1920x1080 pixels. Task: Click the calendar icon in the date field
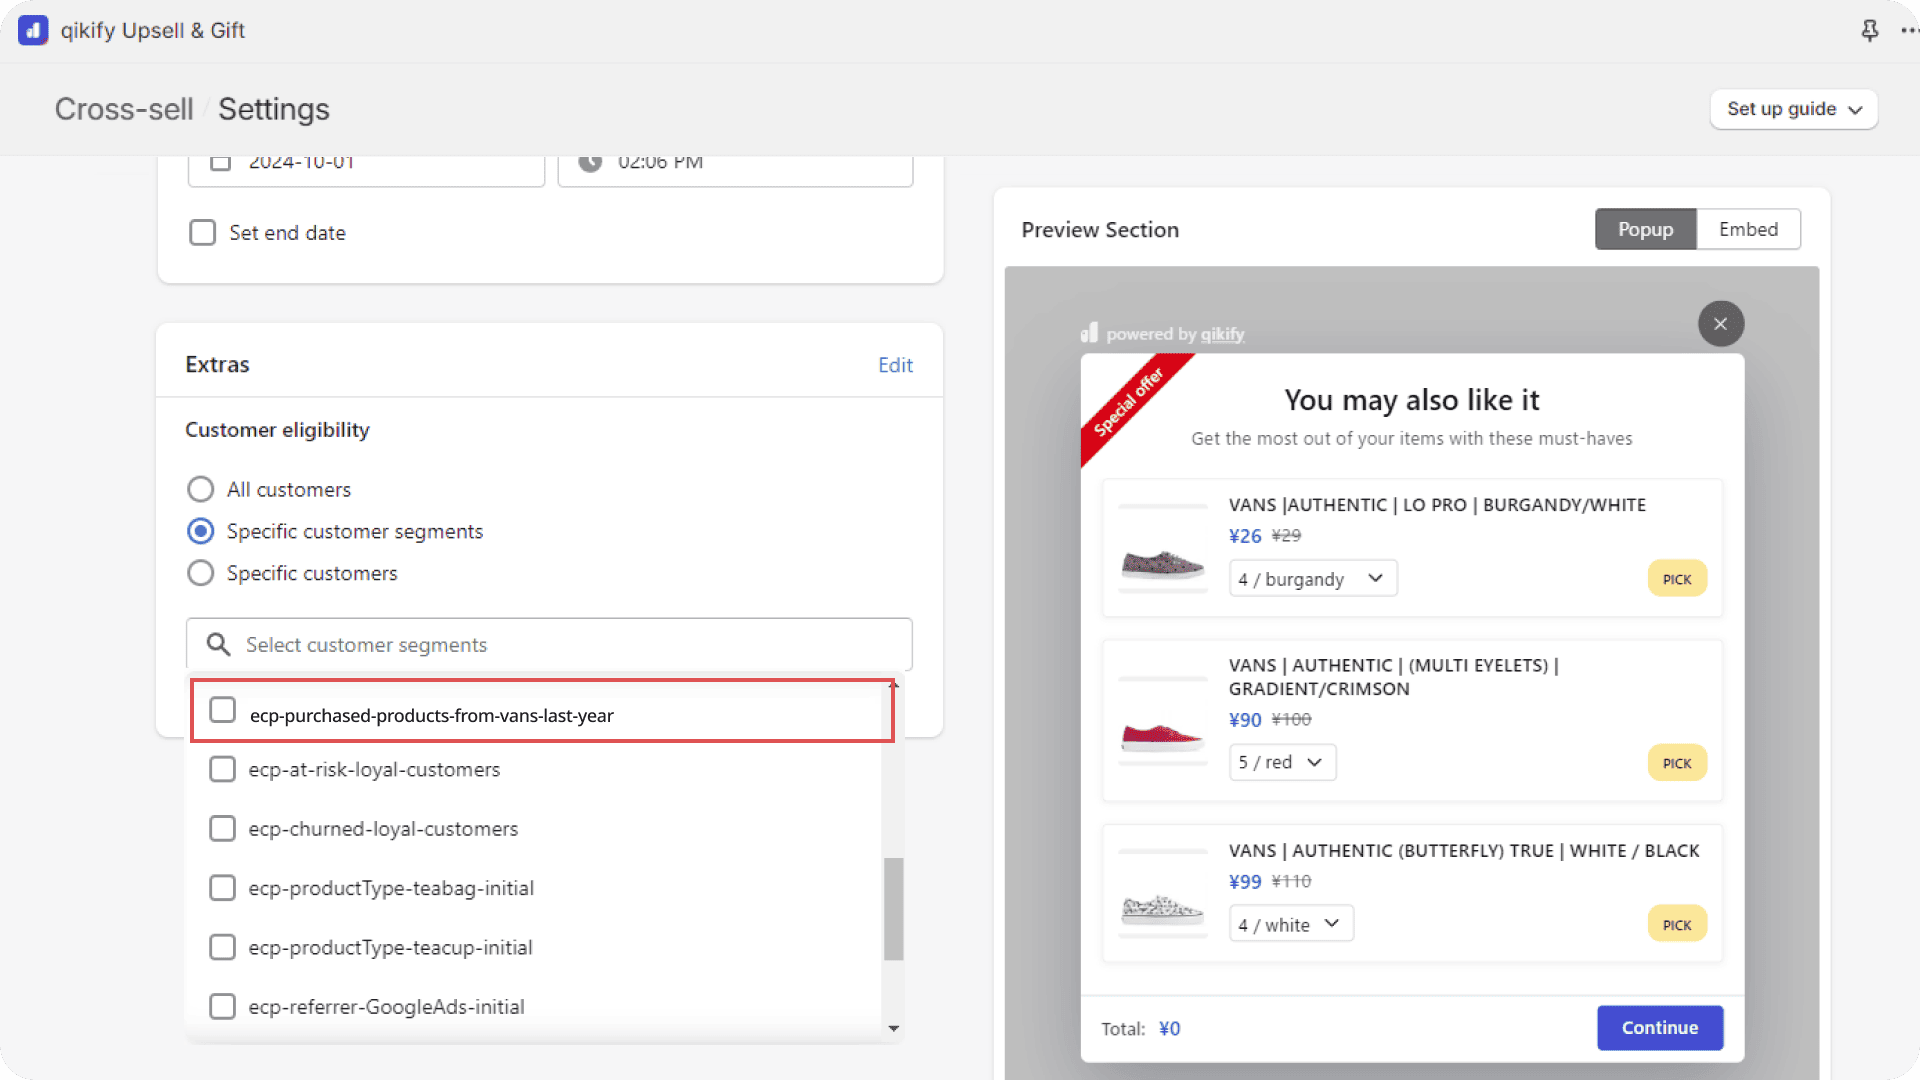coord(221,163)
